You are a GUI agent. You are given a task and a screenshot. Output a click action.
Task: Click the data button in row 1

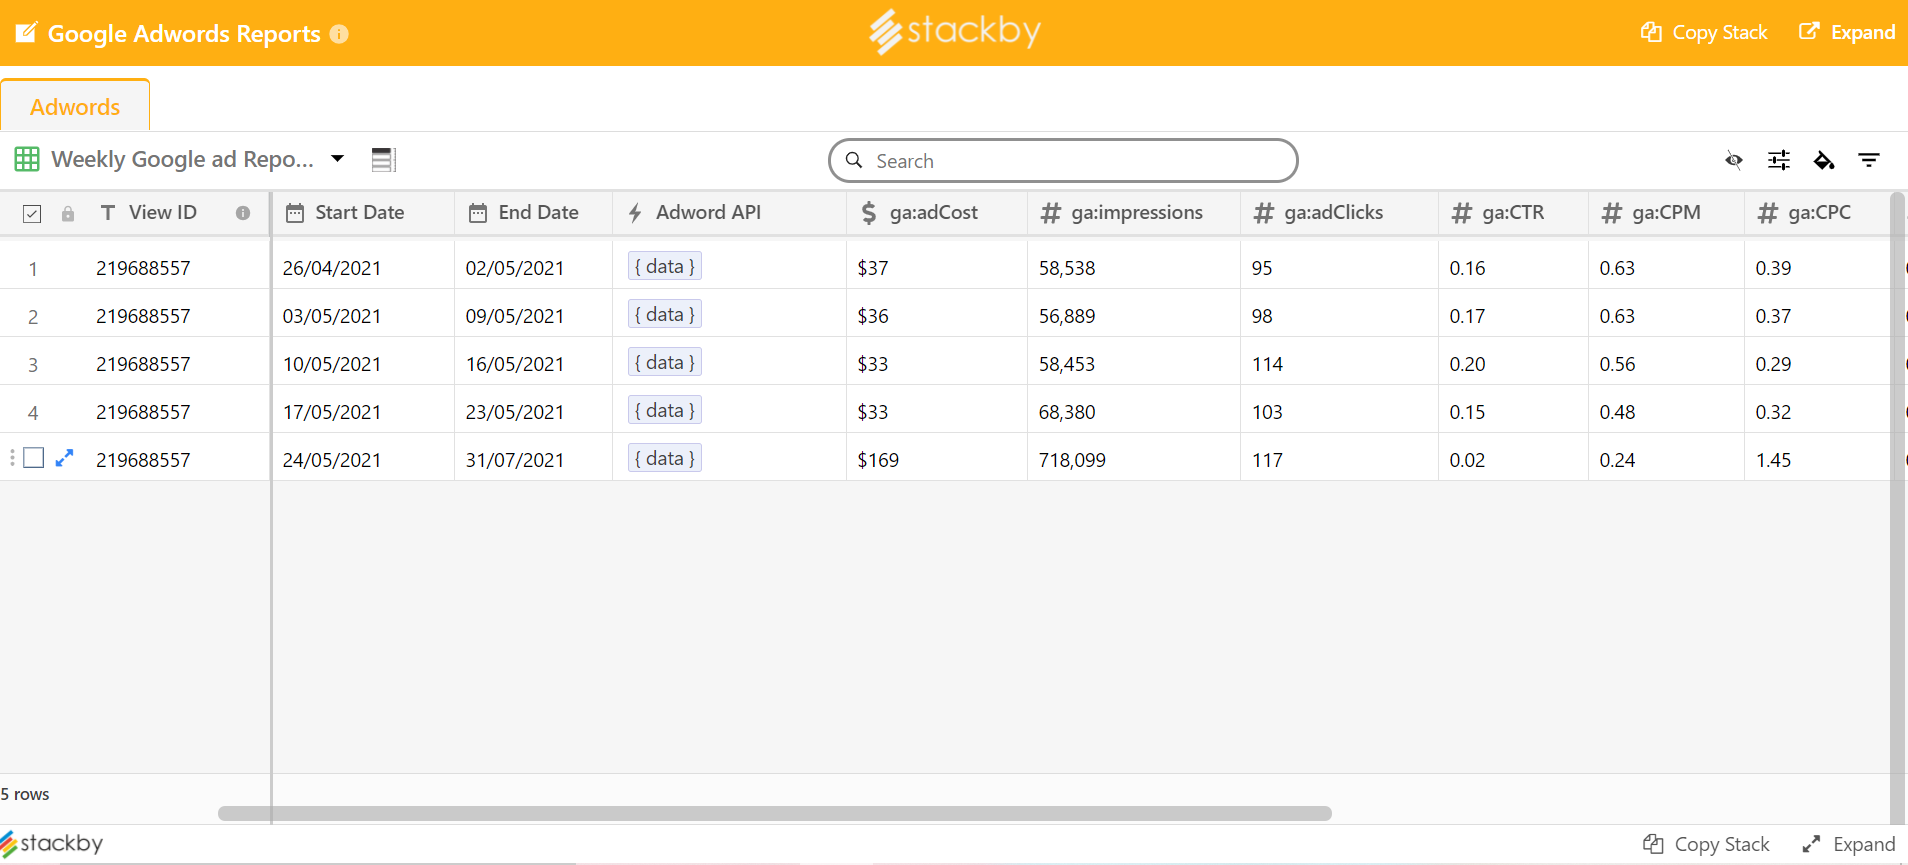[x=665, y=266]
